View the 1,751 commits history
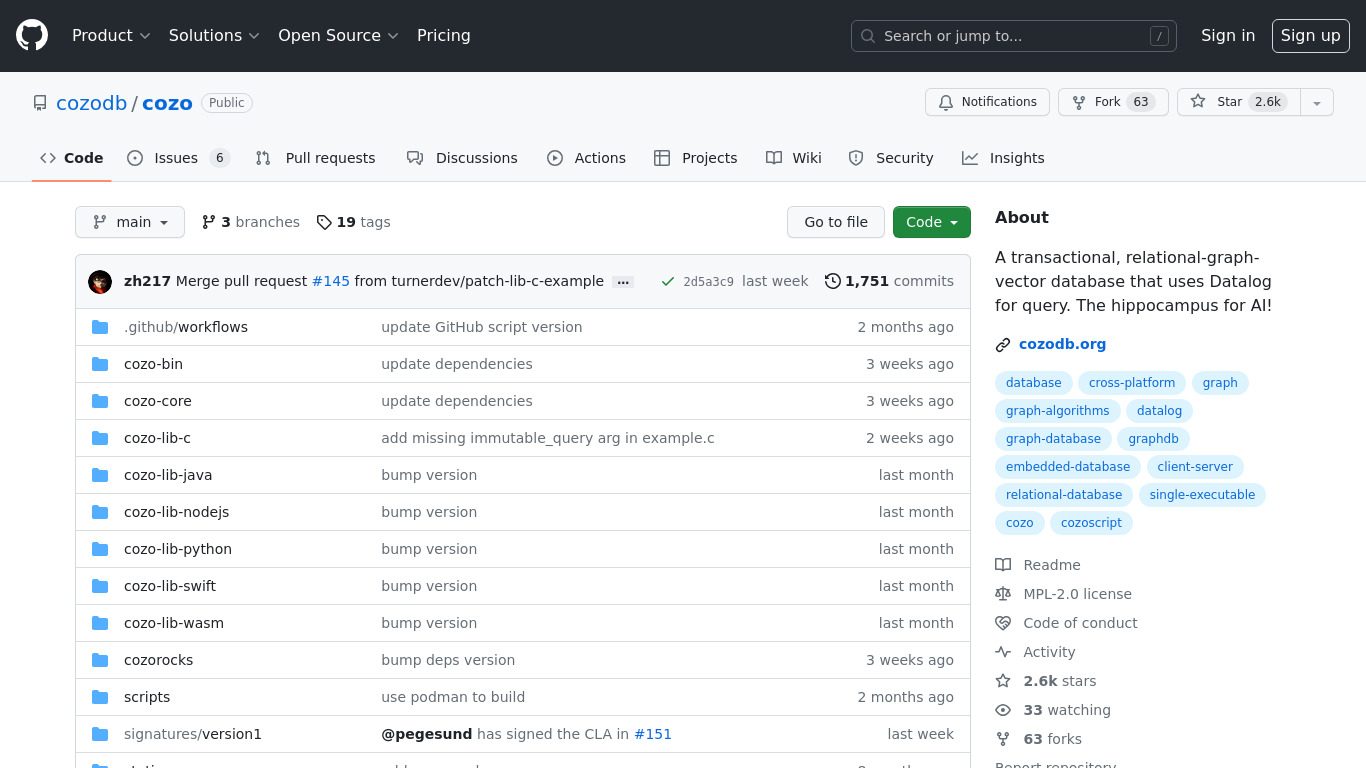Image resolution: width=1366 pixels, height=768 pixels. [889, 282]
